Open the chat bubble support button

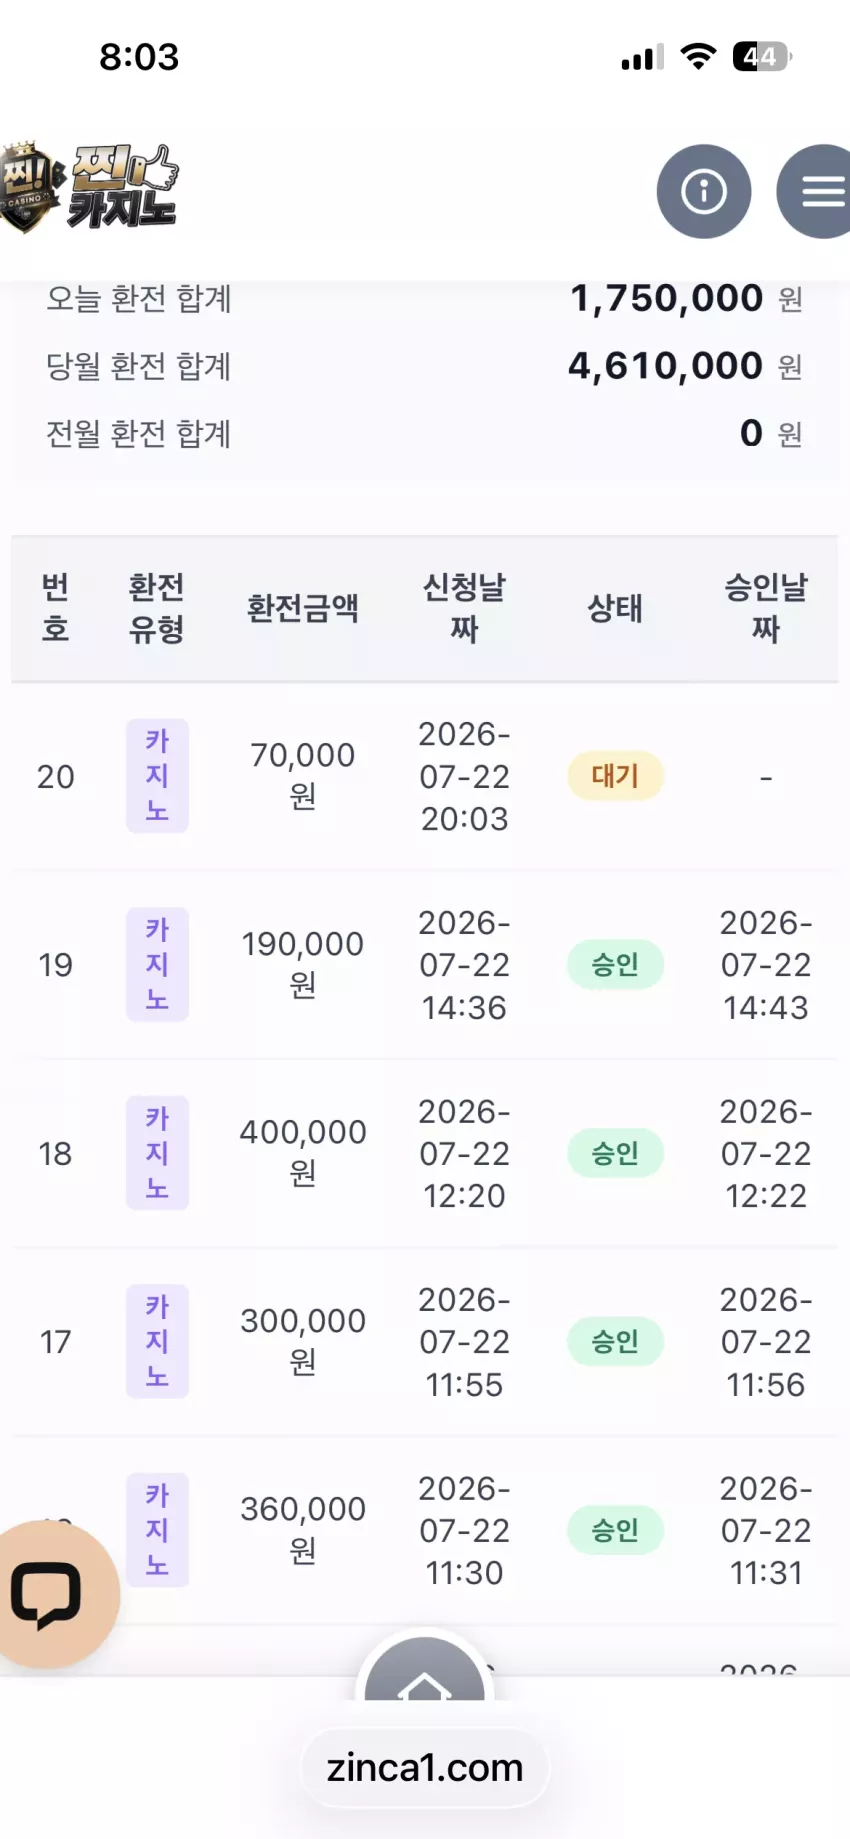pyautogui.click(x=50, y=1594)
